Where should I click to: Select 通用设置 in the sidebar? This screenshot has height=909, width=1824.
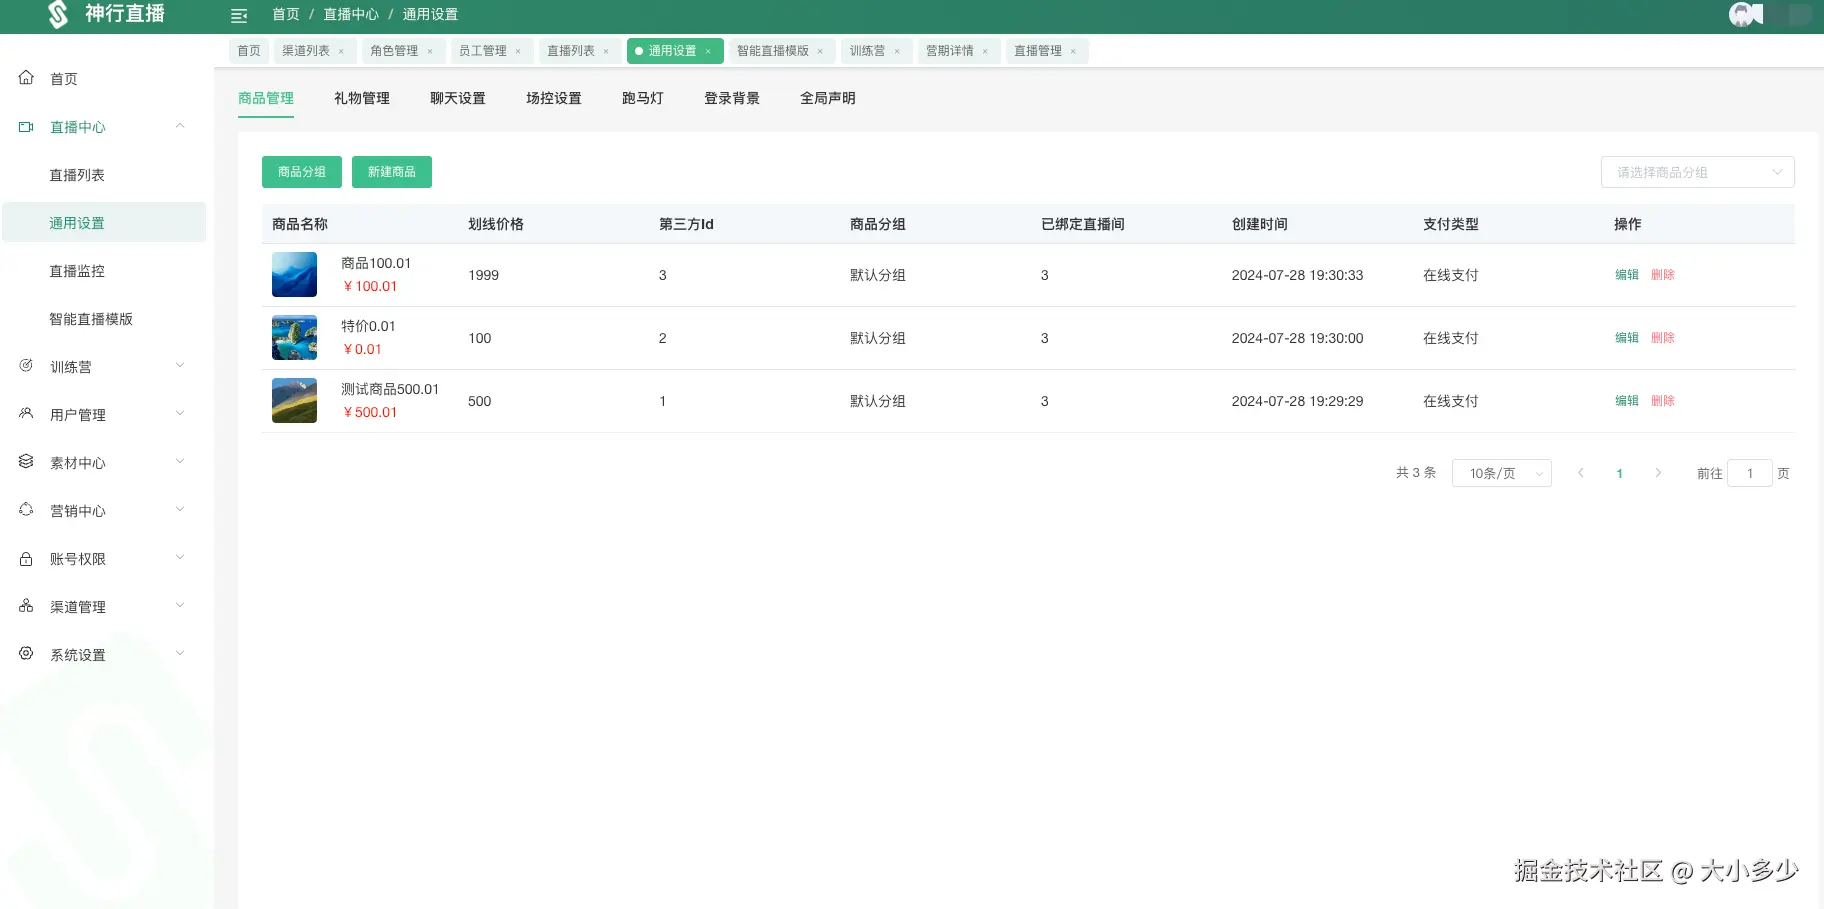(x=104, y=222)
